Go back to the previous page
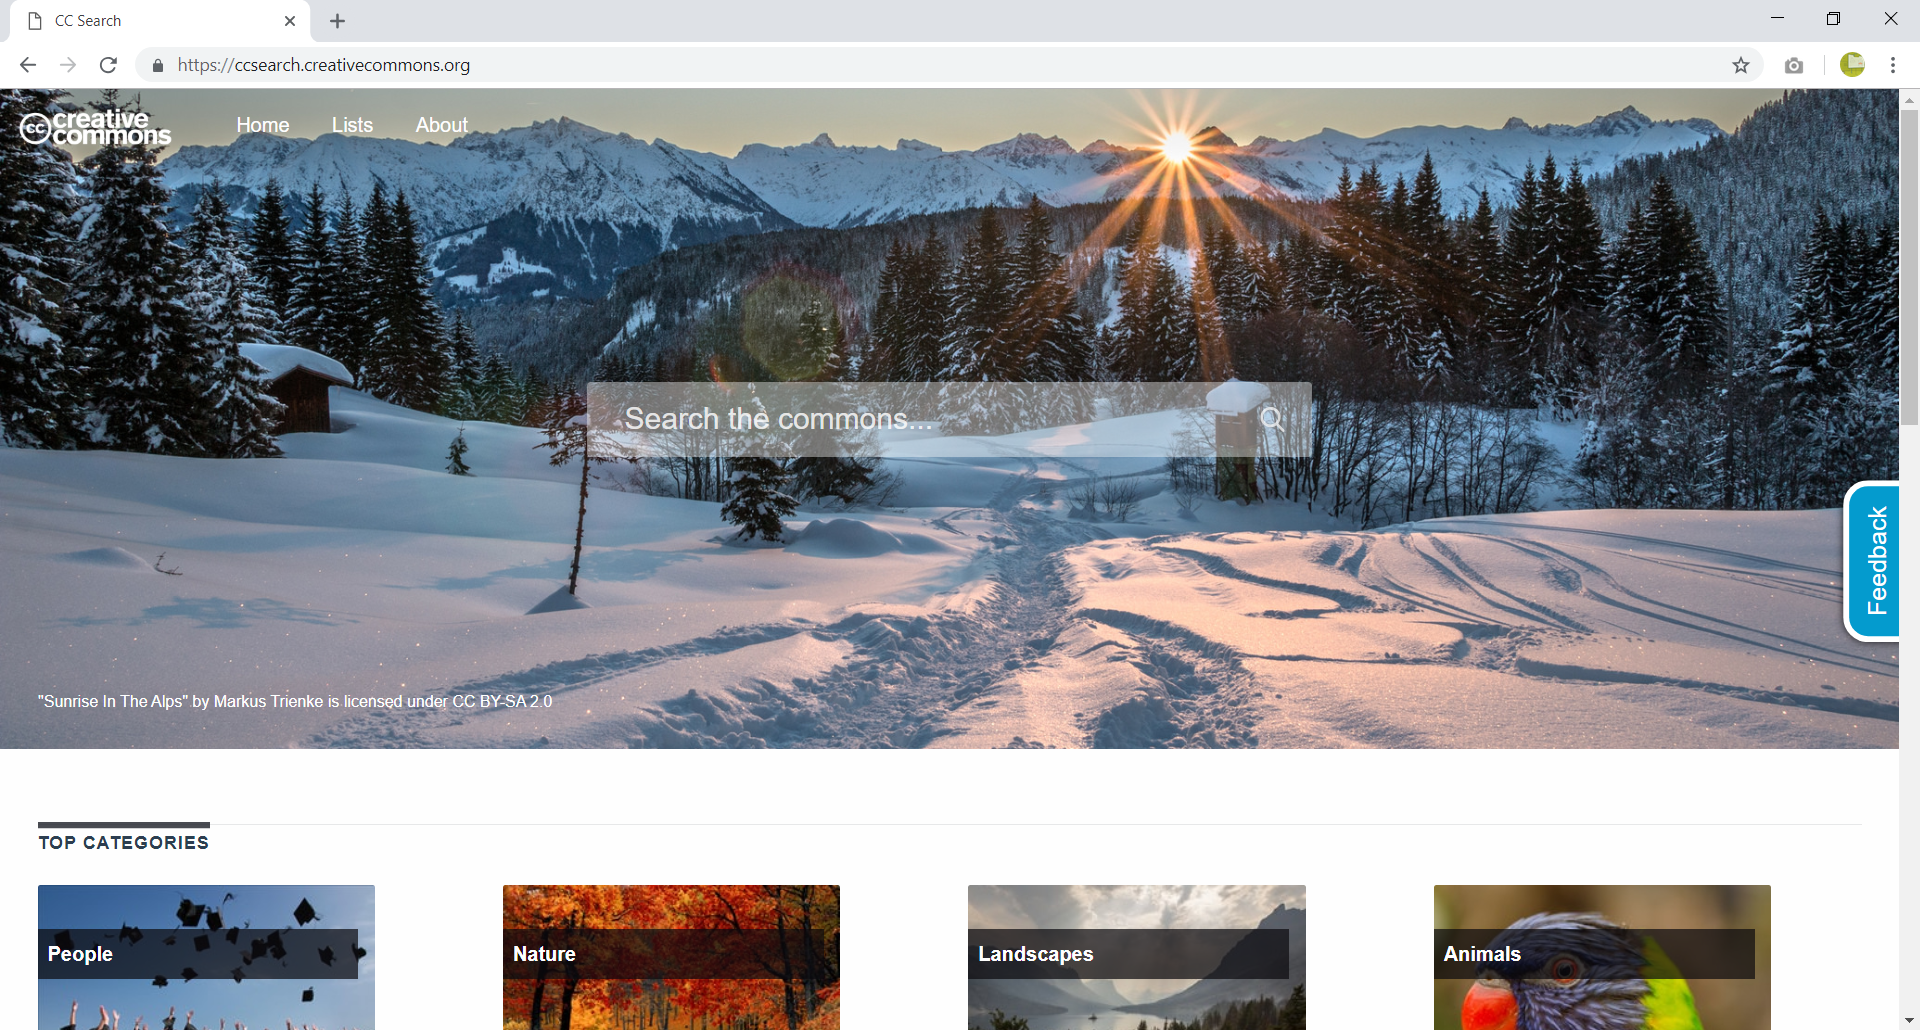 [x=28, y=65]
